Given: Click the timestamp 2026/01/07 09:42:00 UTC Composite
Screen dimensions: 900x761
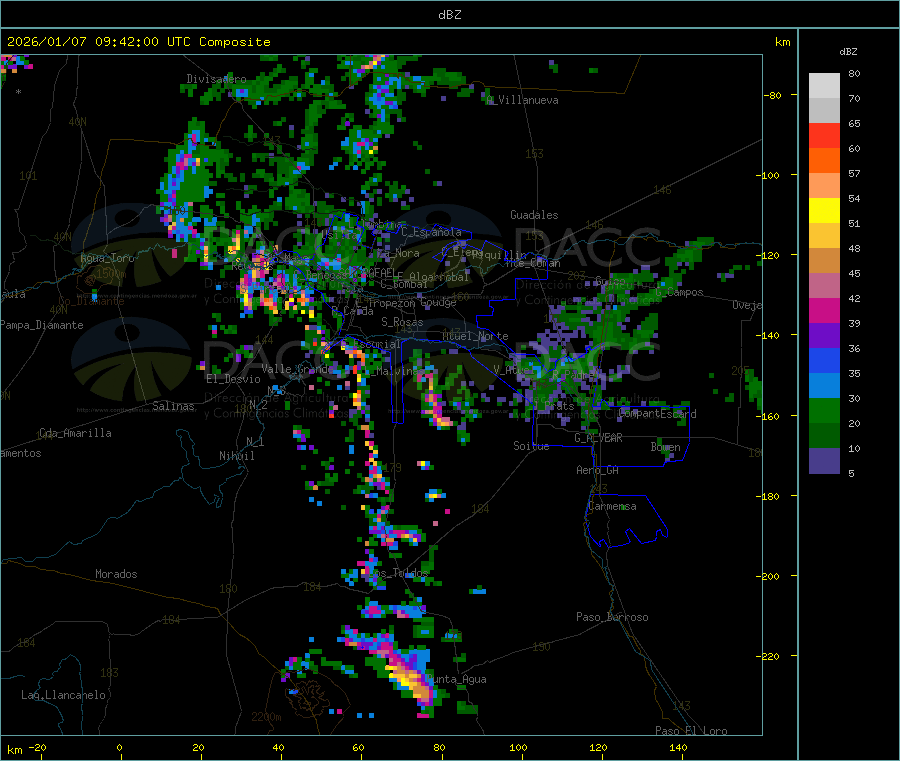Looking at the screenshot, I should [x=138, y=42].
